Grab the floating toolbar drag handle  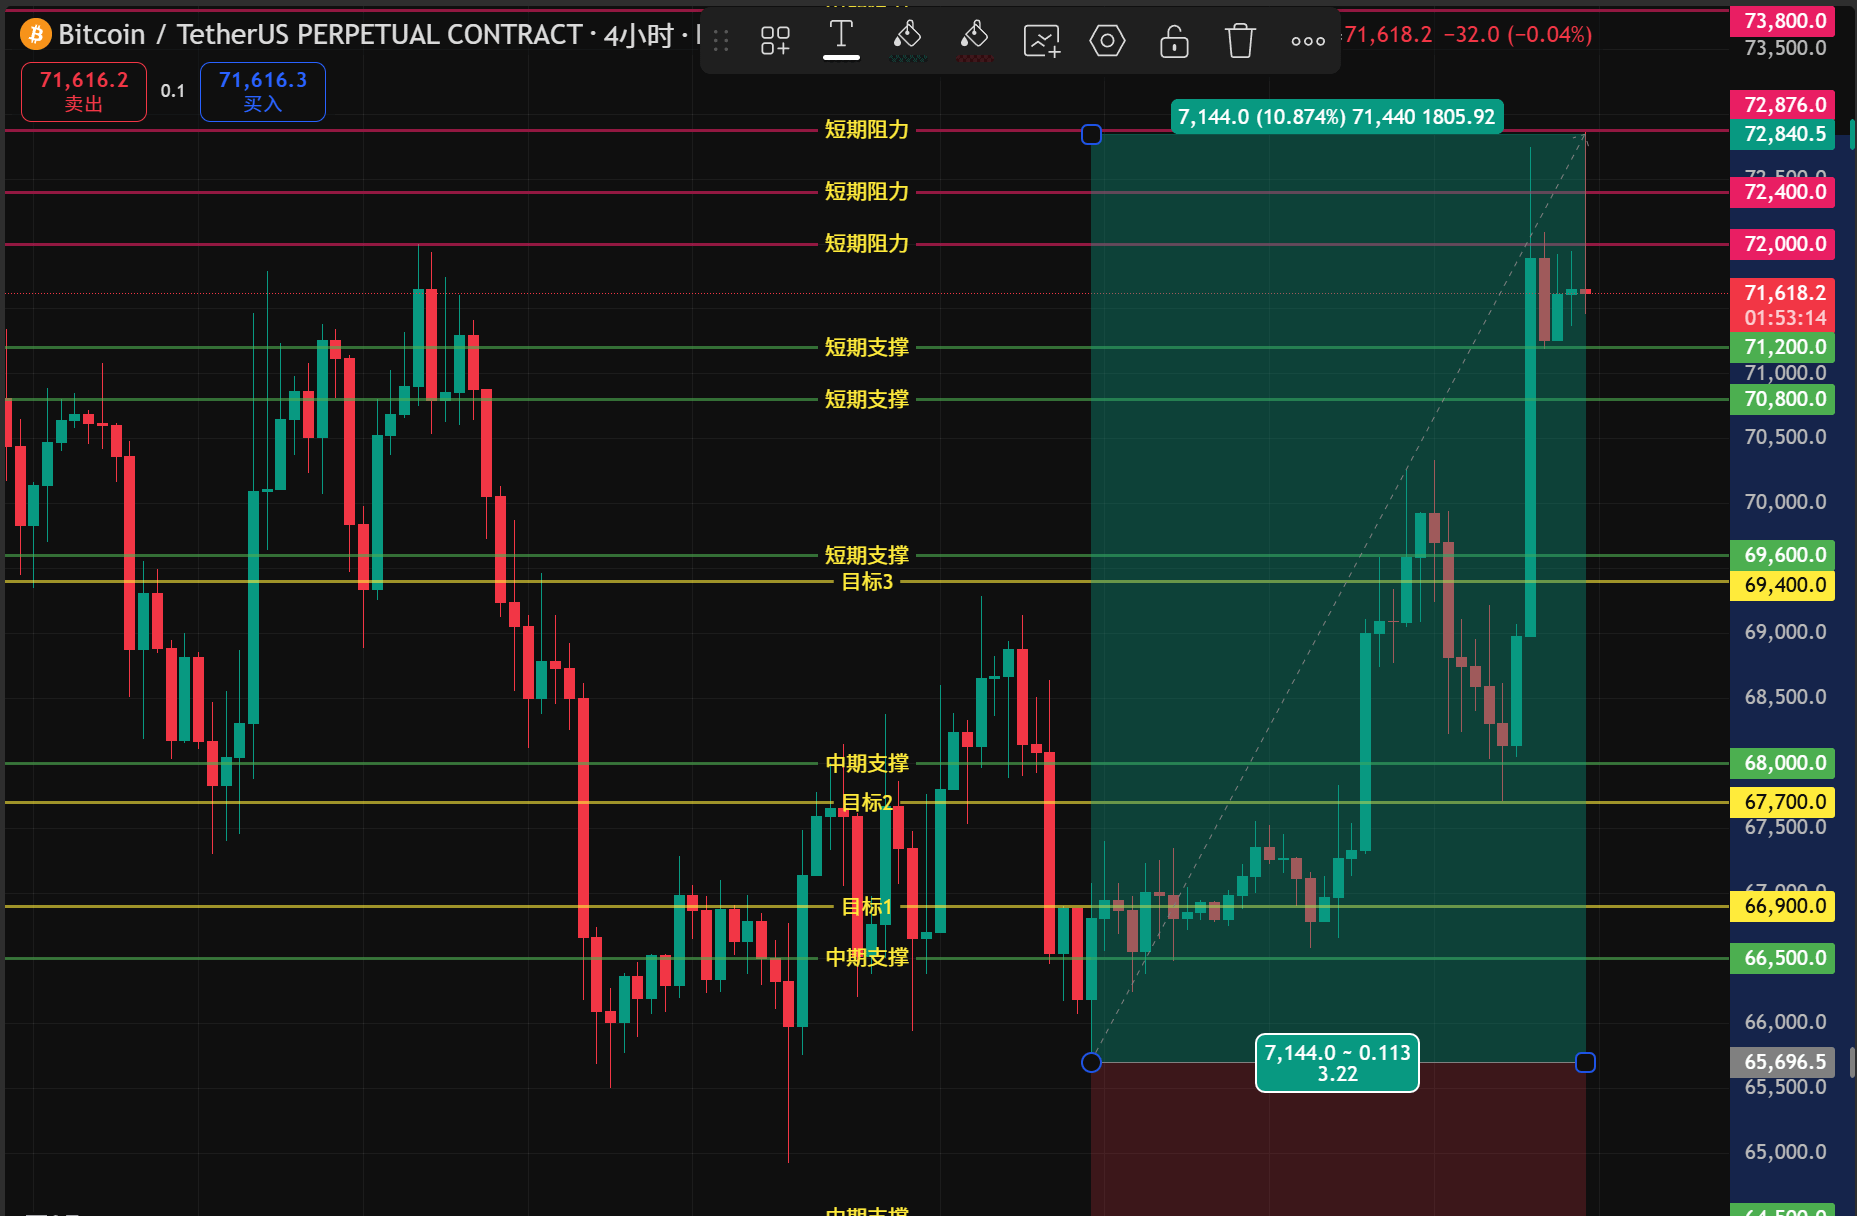point(721,41)
